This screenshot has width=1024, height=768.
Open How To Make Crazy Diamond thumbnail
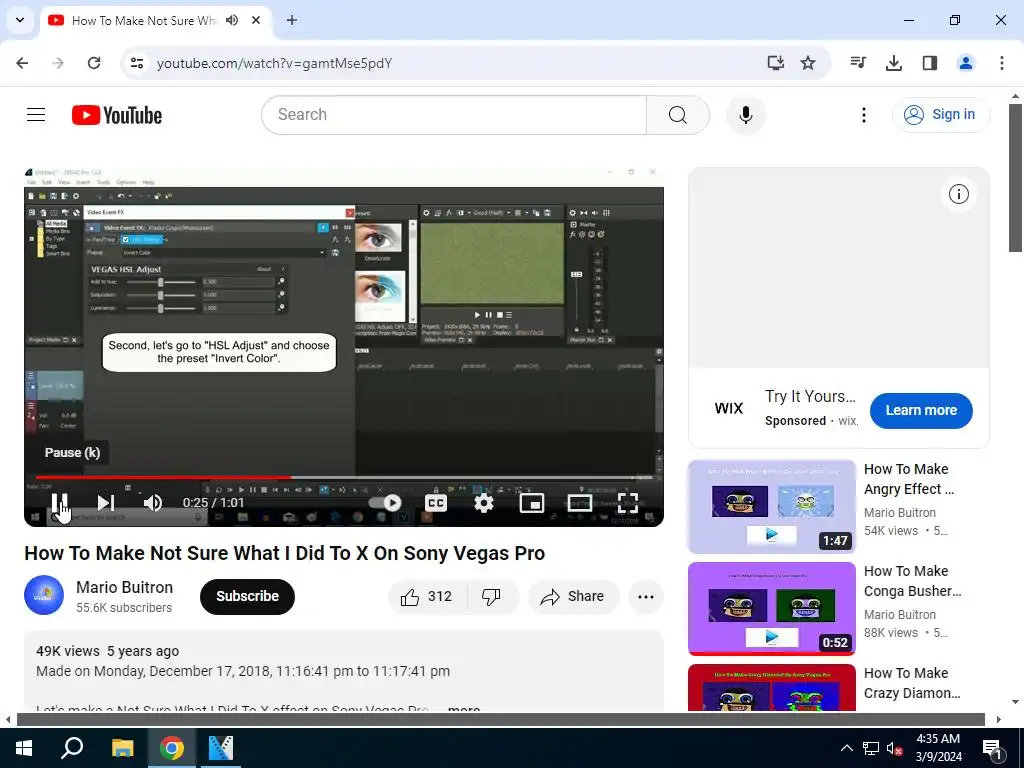(771, 687)
